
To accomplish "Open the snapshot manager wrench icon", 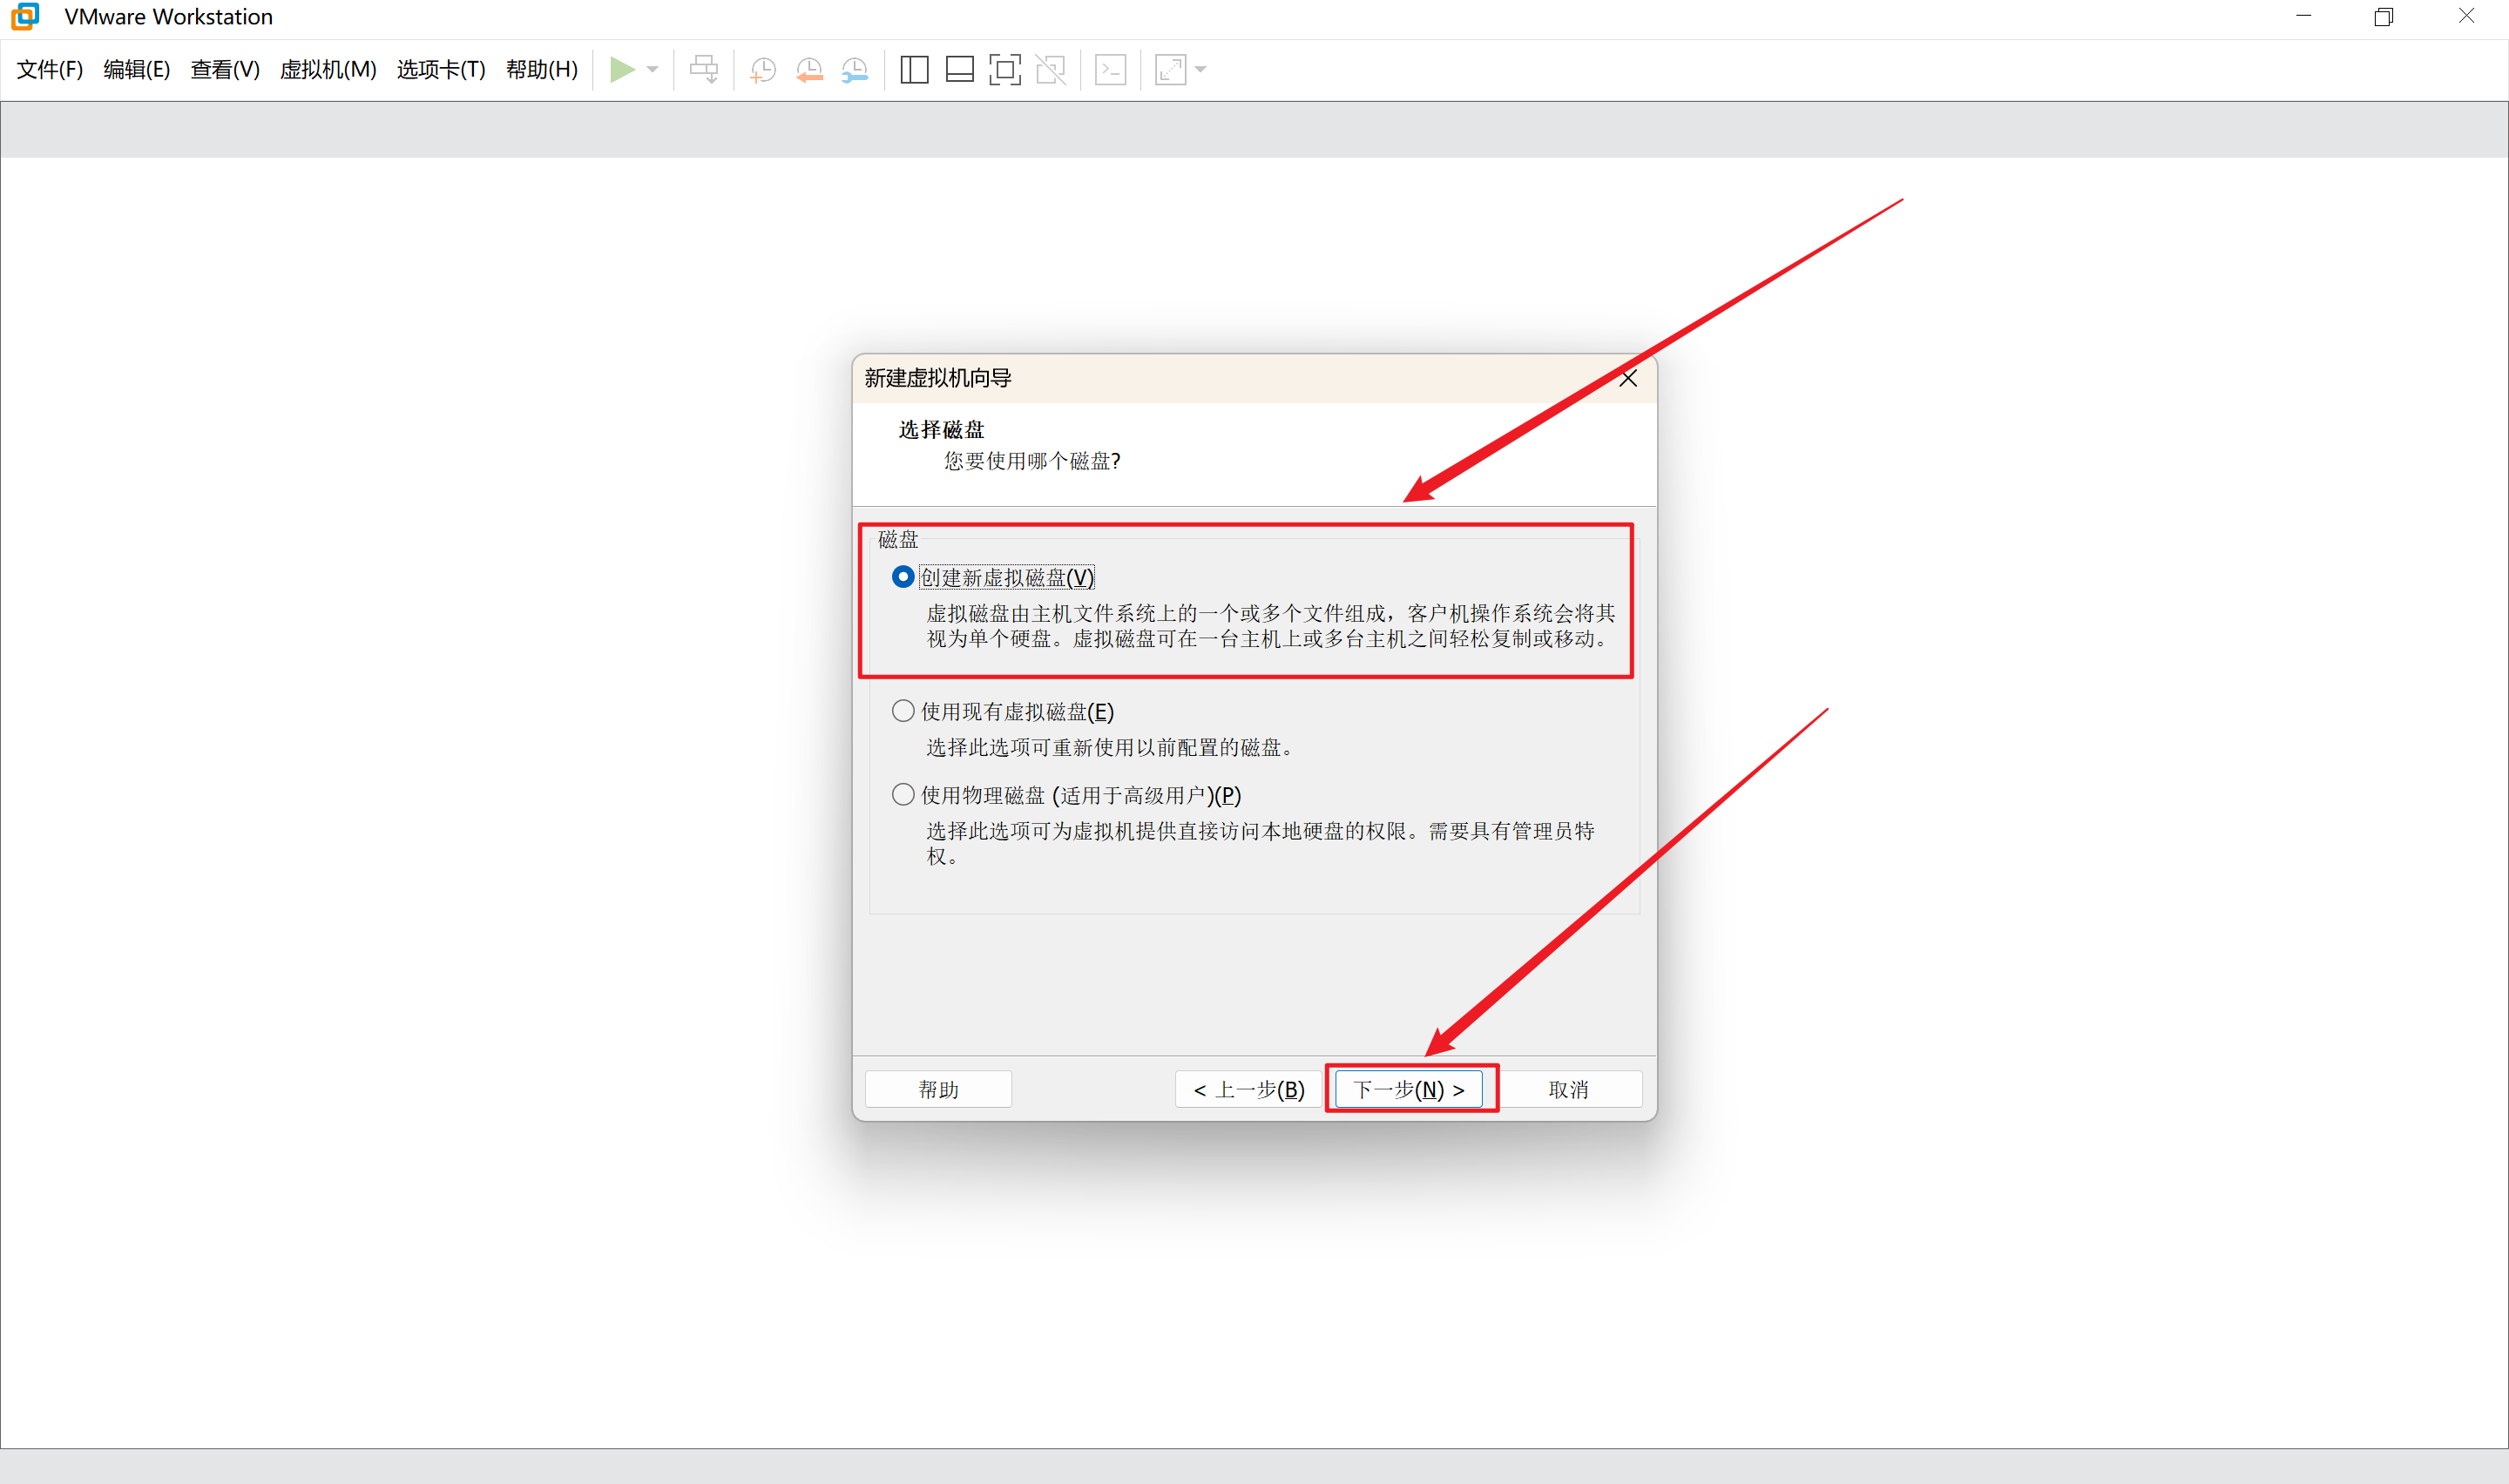I will click(x=855, y=69).
